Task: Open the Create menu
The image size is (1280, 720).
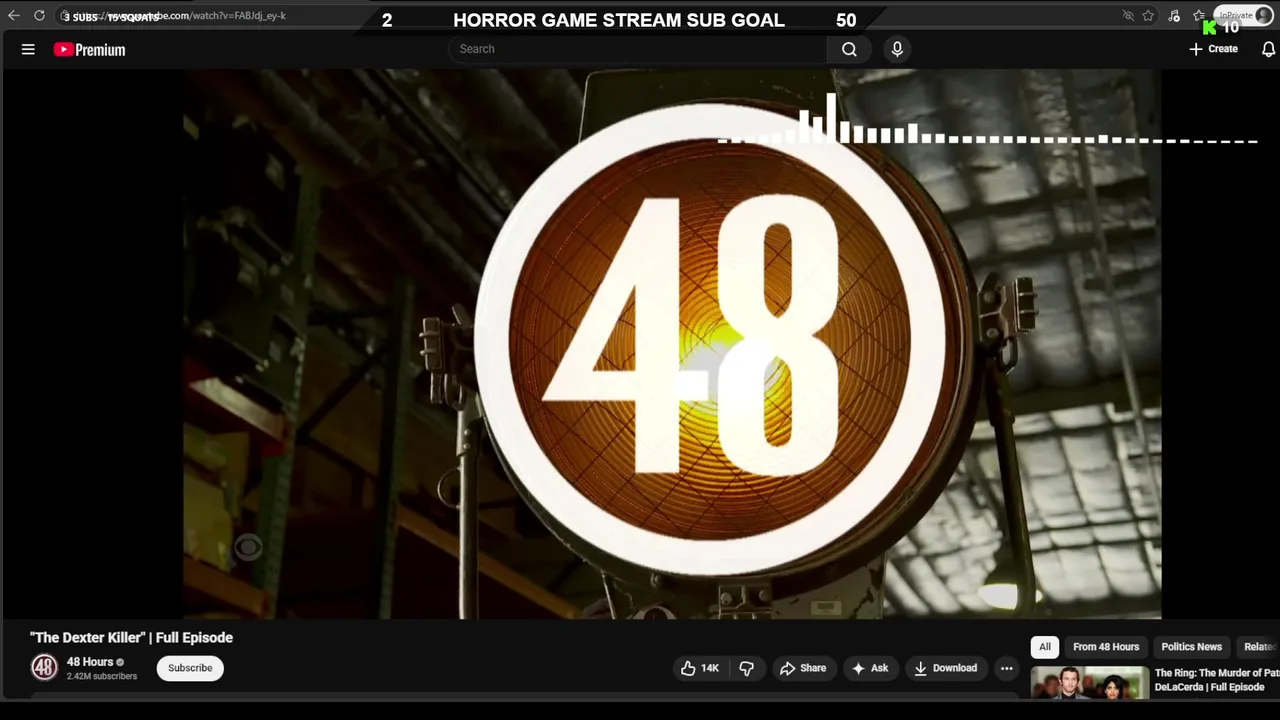Action: tap(1213, 49)
